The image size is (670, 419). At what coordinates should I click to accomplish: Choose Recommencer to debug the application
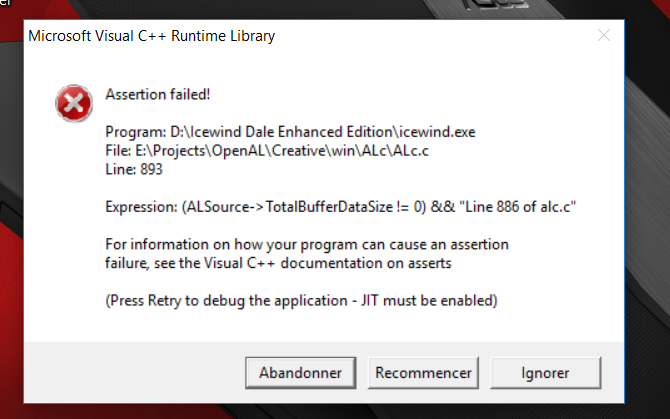coord(423,373)
